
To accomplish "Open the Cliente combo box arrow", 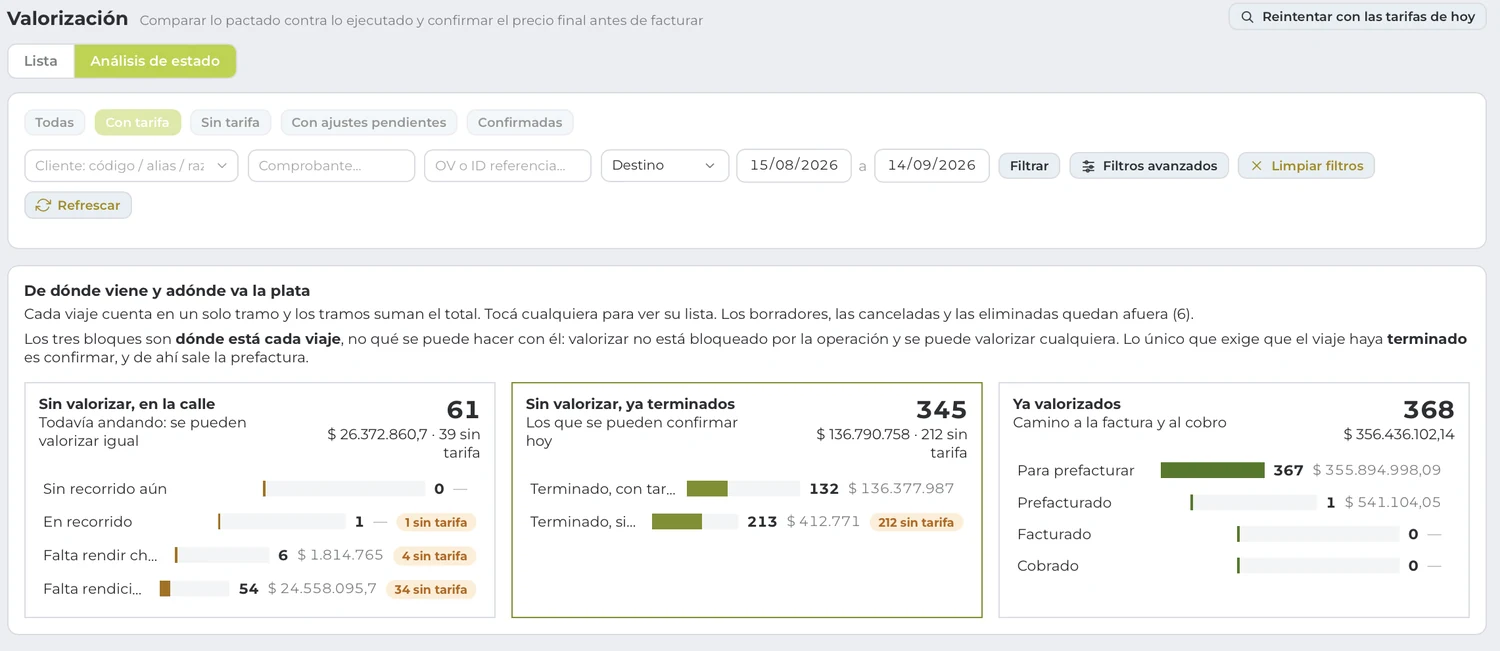I will pos(222,166).
